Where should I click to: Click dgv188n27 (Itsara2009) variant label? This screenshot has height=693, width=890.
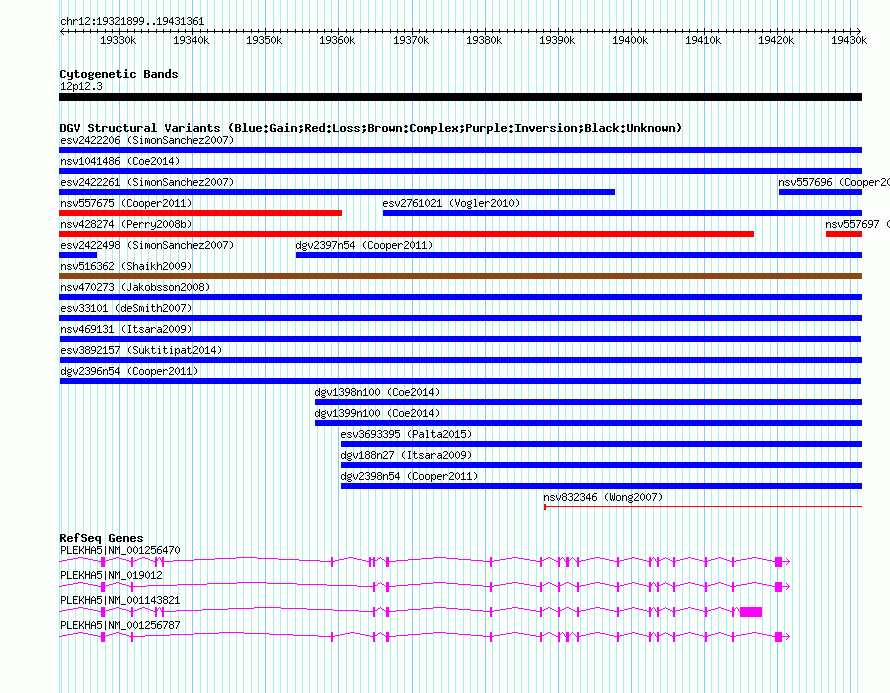coord(406,455)
